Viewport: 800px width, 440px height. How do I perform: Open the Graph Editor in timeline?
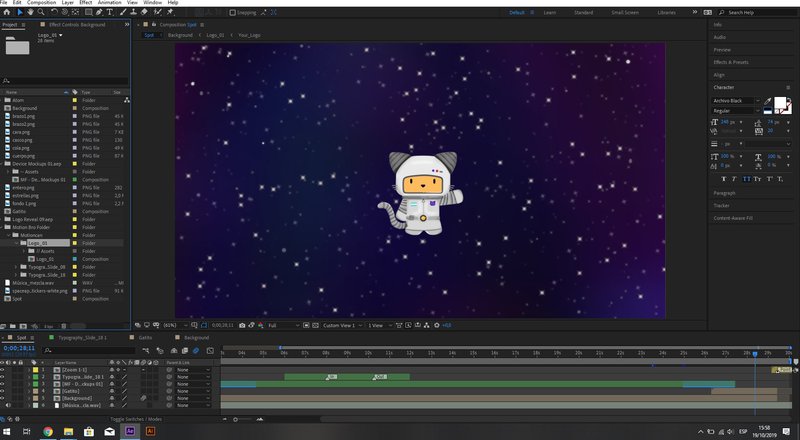pos(210,351)
